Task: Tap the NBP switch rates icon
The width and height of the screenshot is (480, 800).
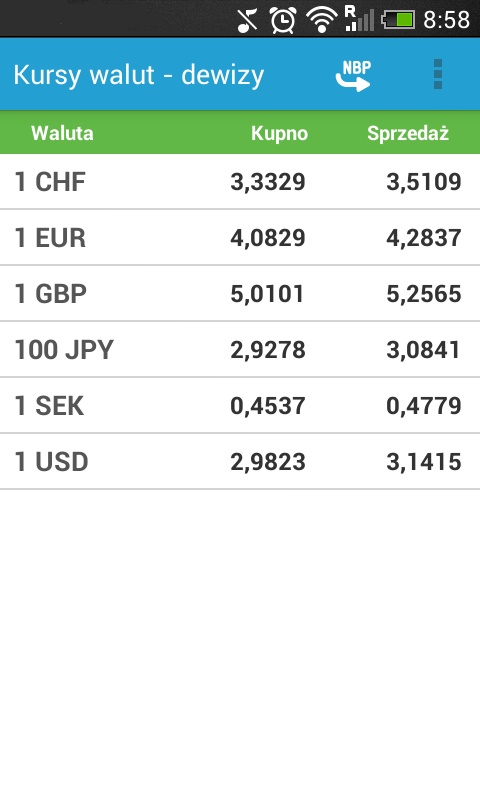Action: 353,76
